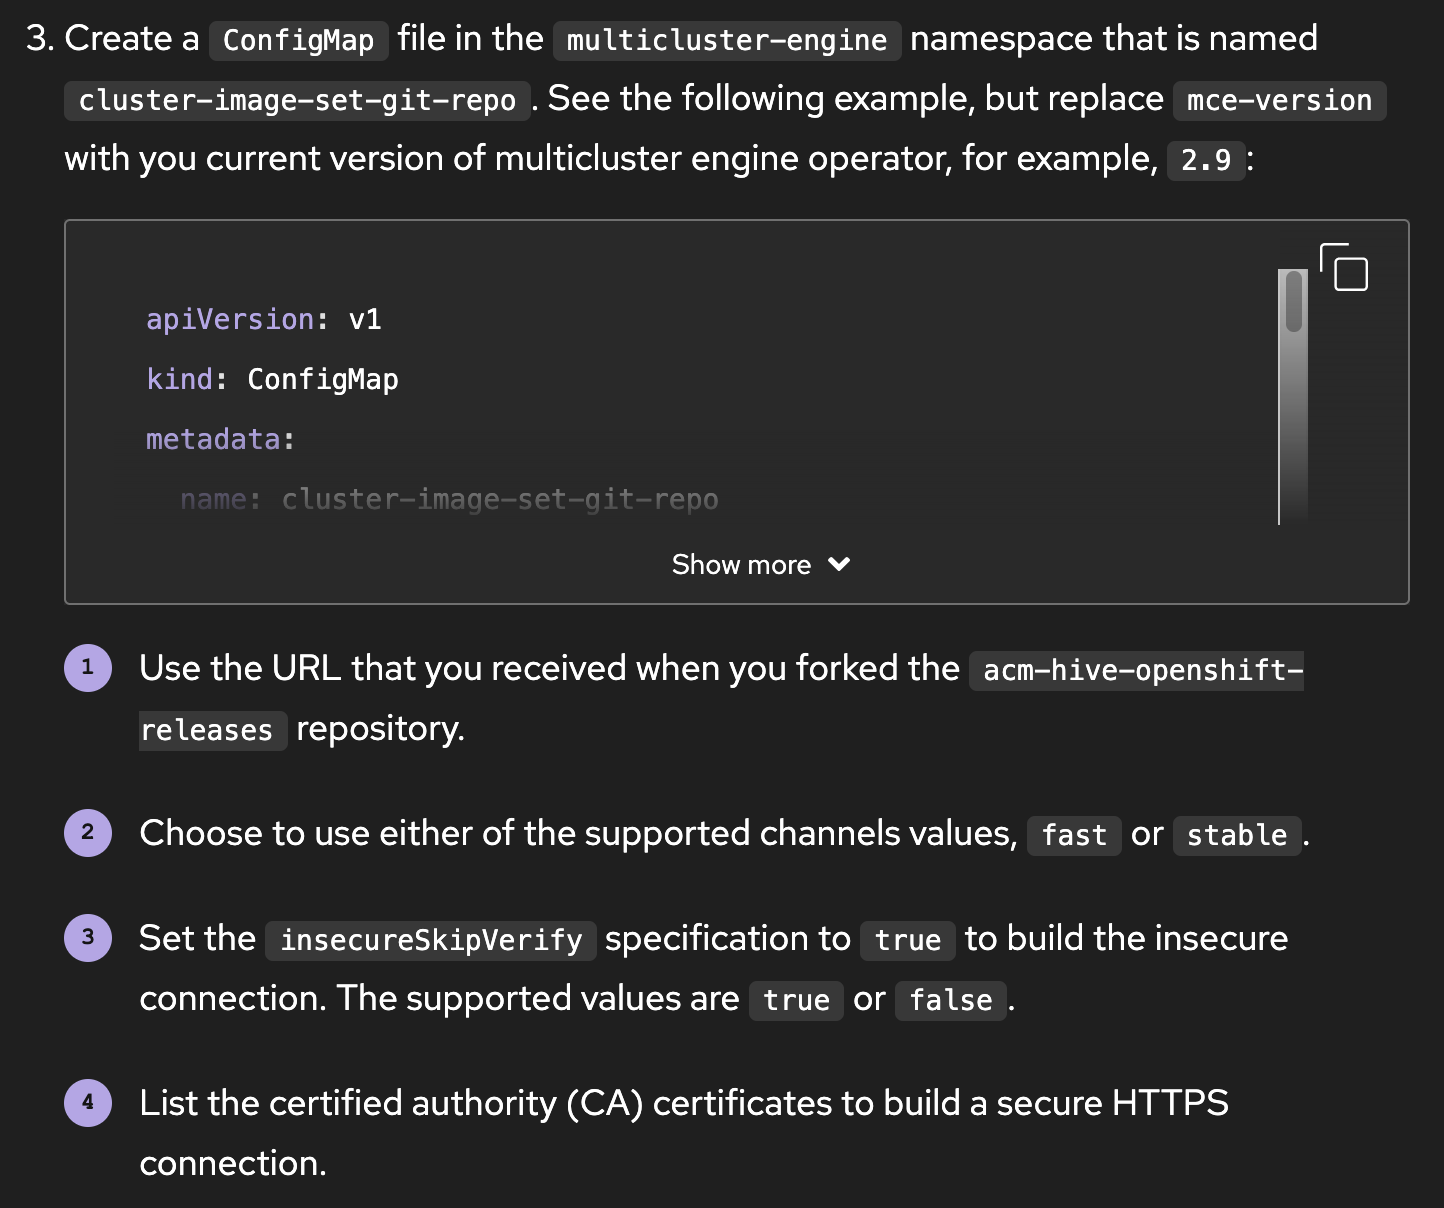Click the callout number 2 badge
Screen dimensions: 1444x1208
click(x=88, y=832)
